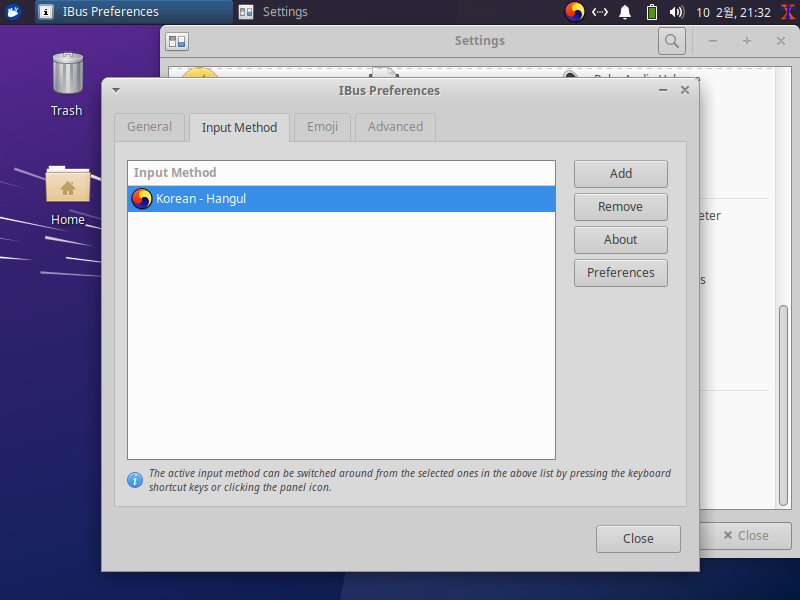The width and height of the screenshot is (800, 600).
Task: Open volume control speaker icon
Action: (x=677, y=12)
